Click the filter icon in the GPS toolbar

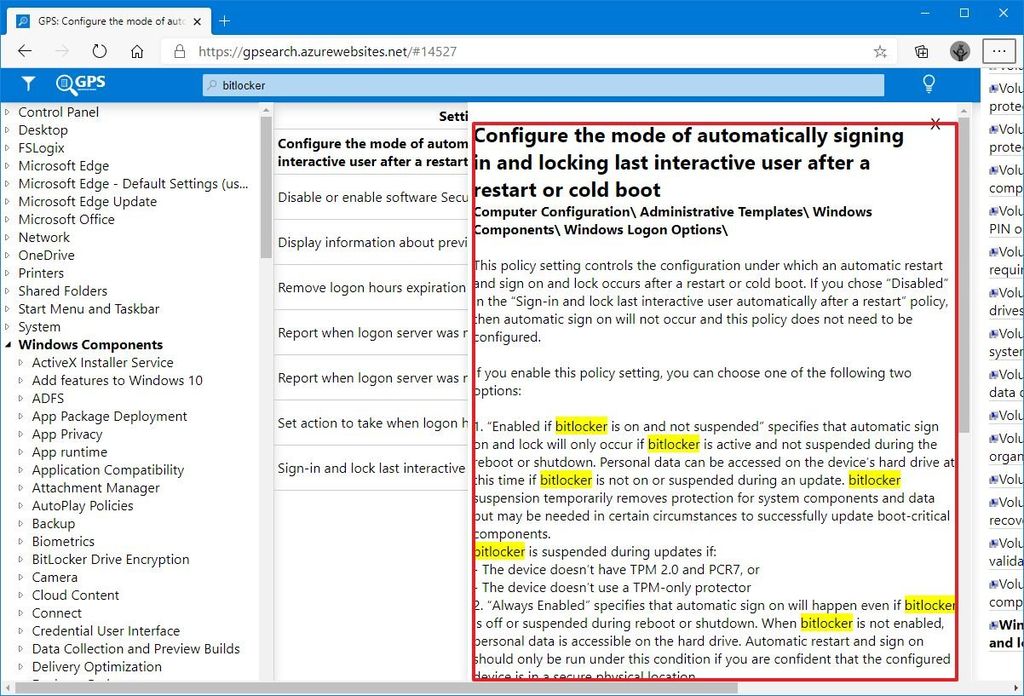pos(27,84)
